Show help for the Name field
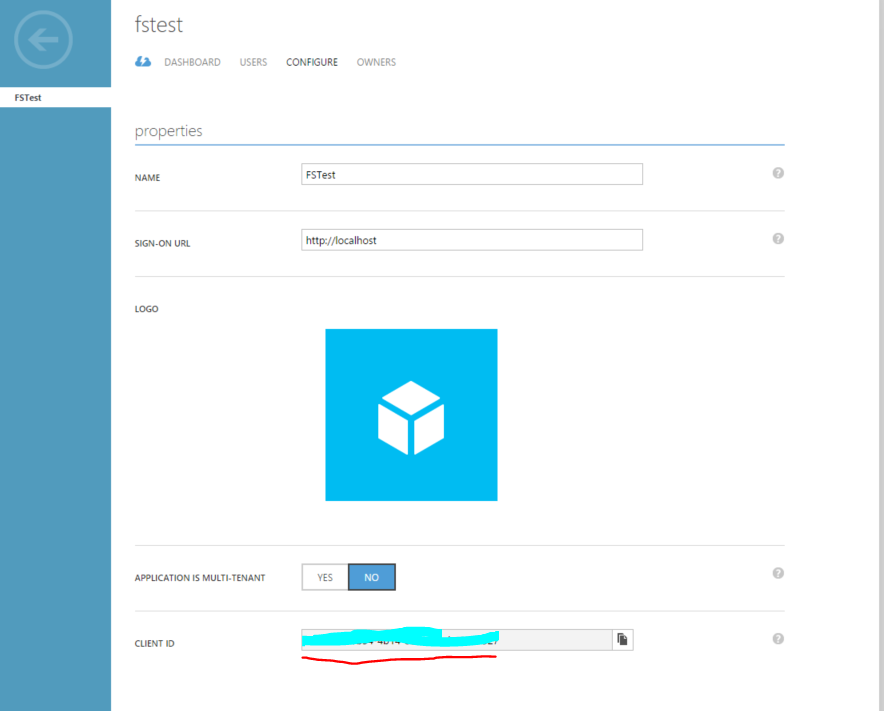Screen dimensions: 884x711 [x=778, y=173]
